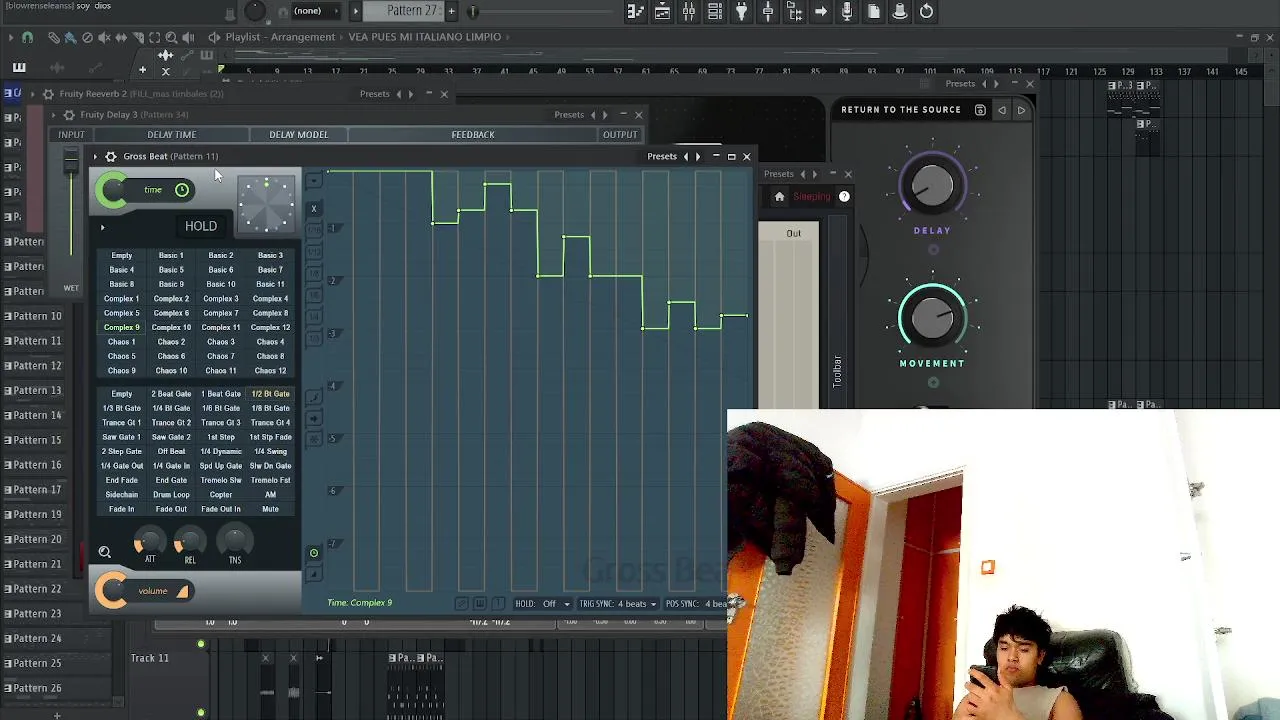The height and width of the screenshot is (720, 1280).
Task: Click the Out label in Sleeping plugin
Action: [x=793, y=234]
